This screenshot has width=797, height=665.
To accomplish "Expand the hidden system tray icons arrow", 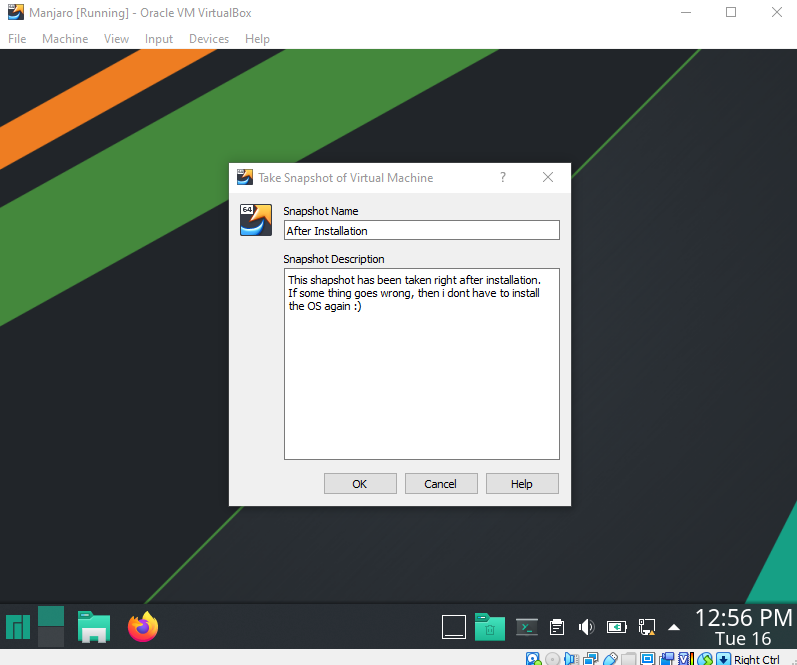I will click(674, 627).
